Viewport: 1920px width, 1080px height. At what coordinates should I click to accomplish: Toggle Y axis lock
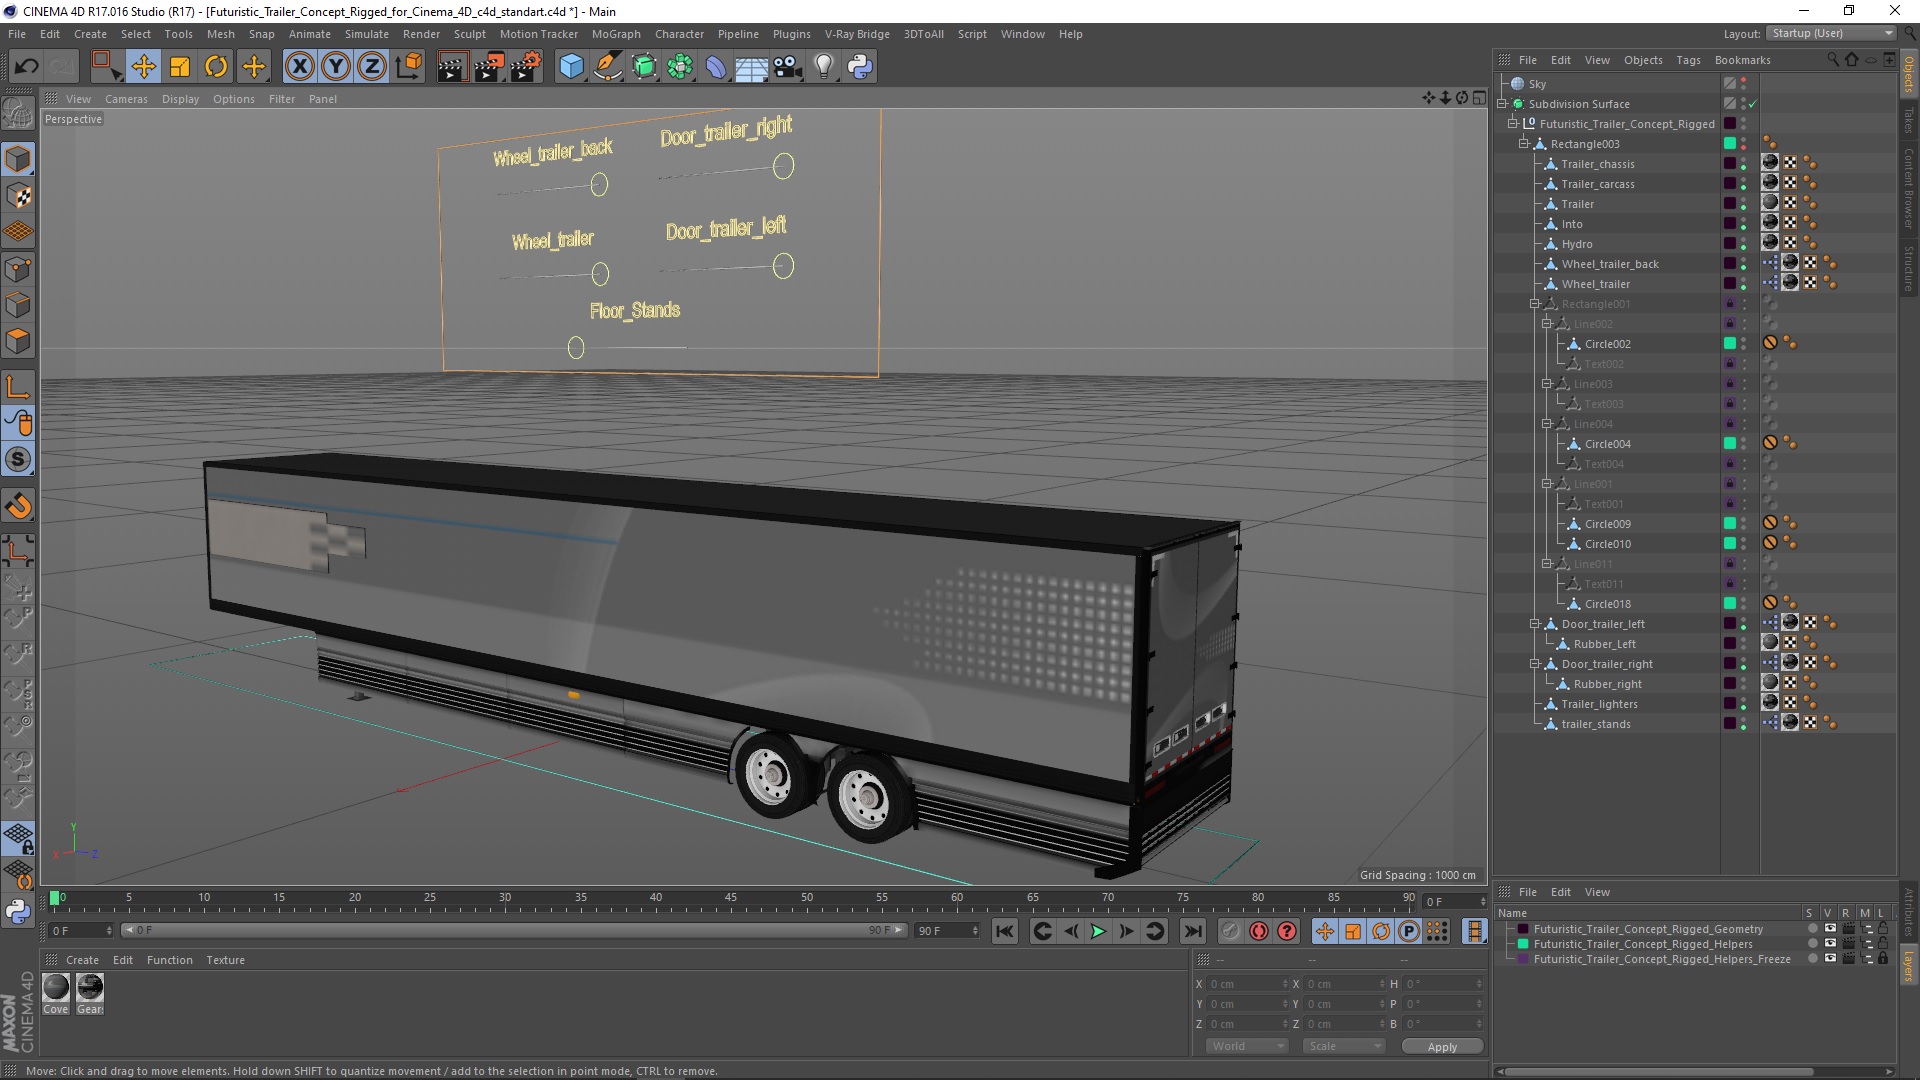[336, 67]
